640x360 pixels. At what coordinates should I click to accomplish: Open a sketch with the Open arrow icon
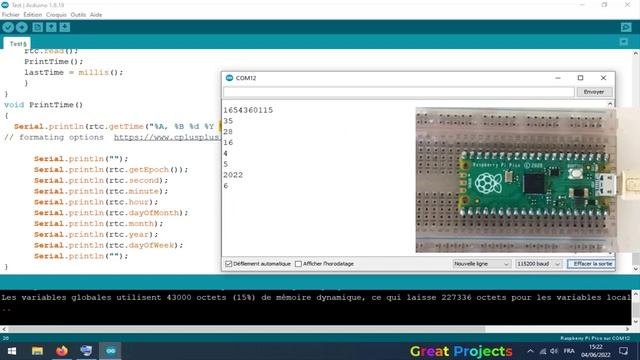tap(51, 27)
